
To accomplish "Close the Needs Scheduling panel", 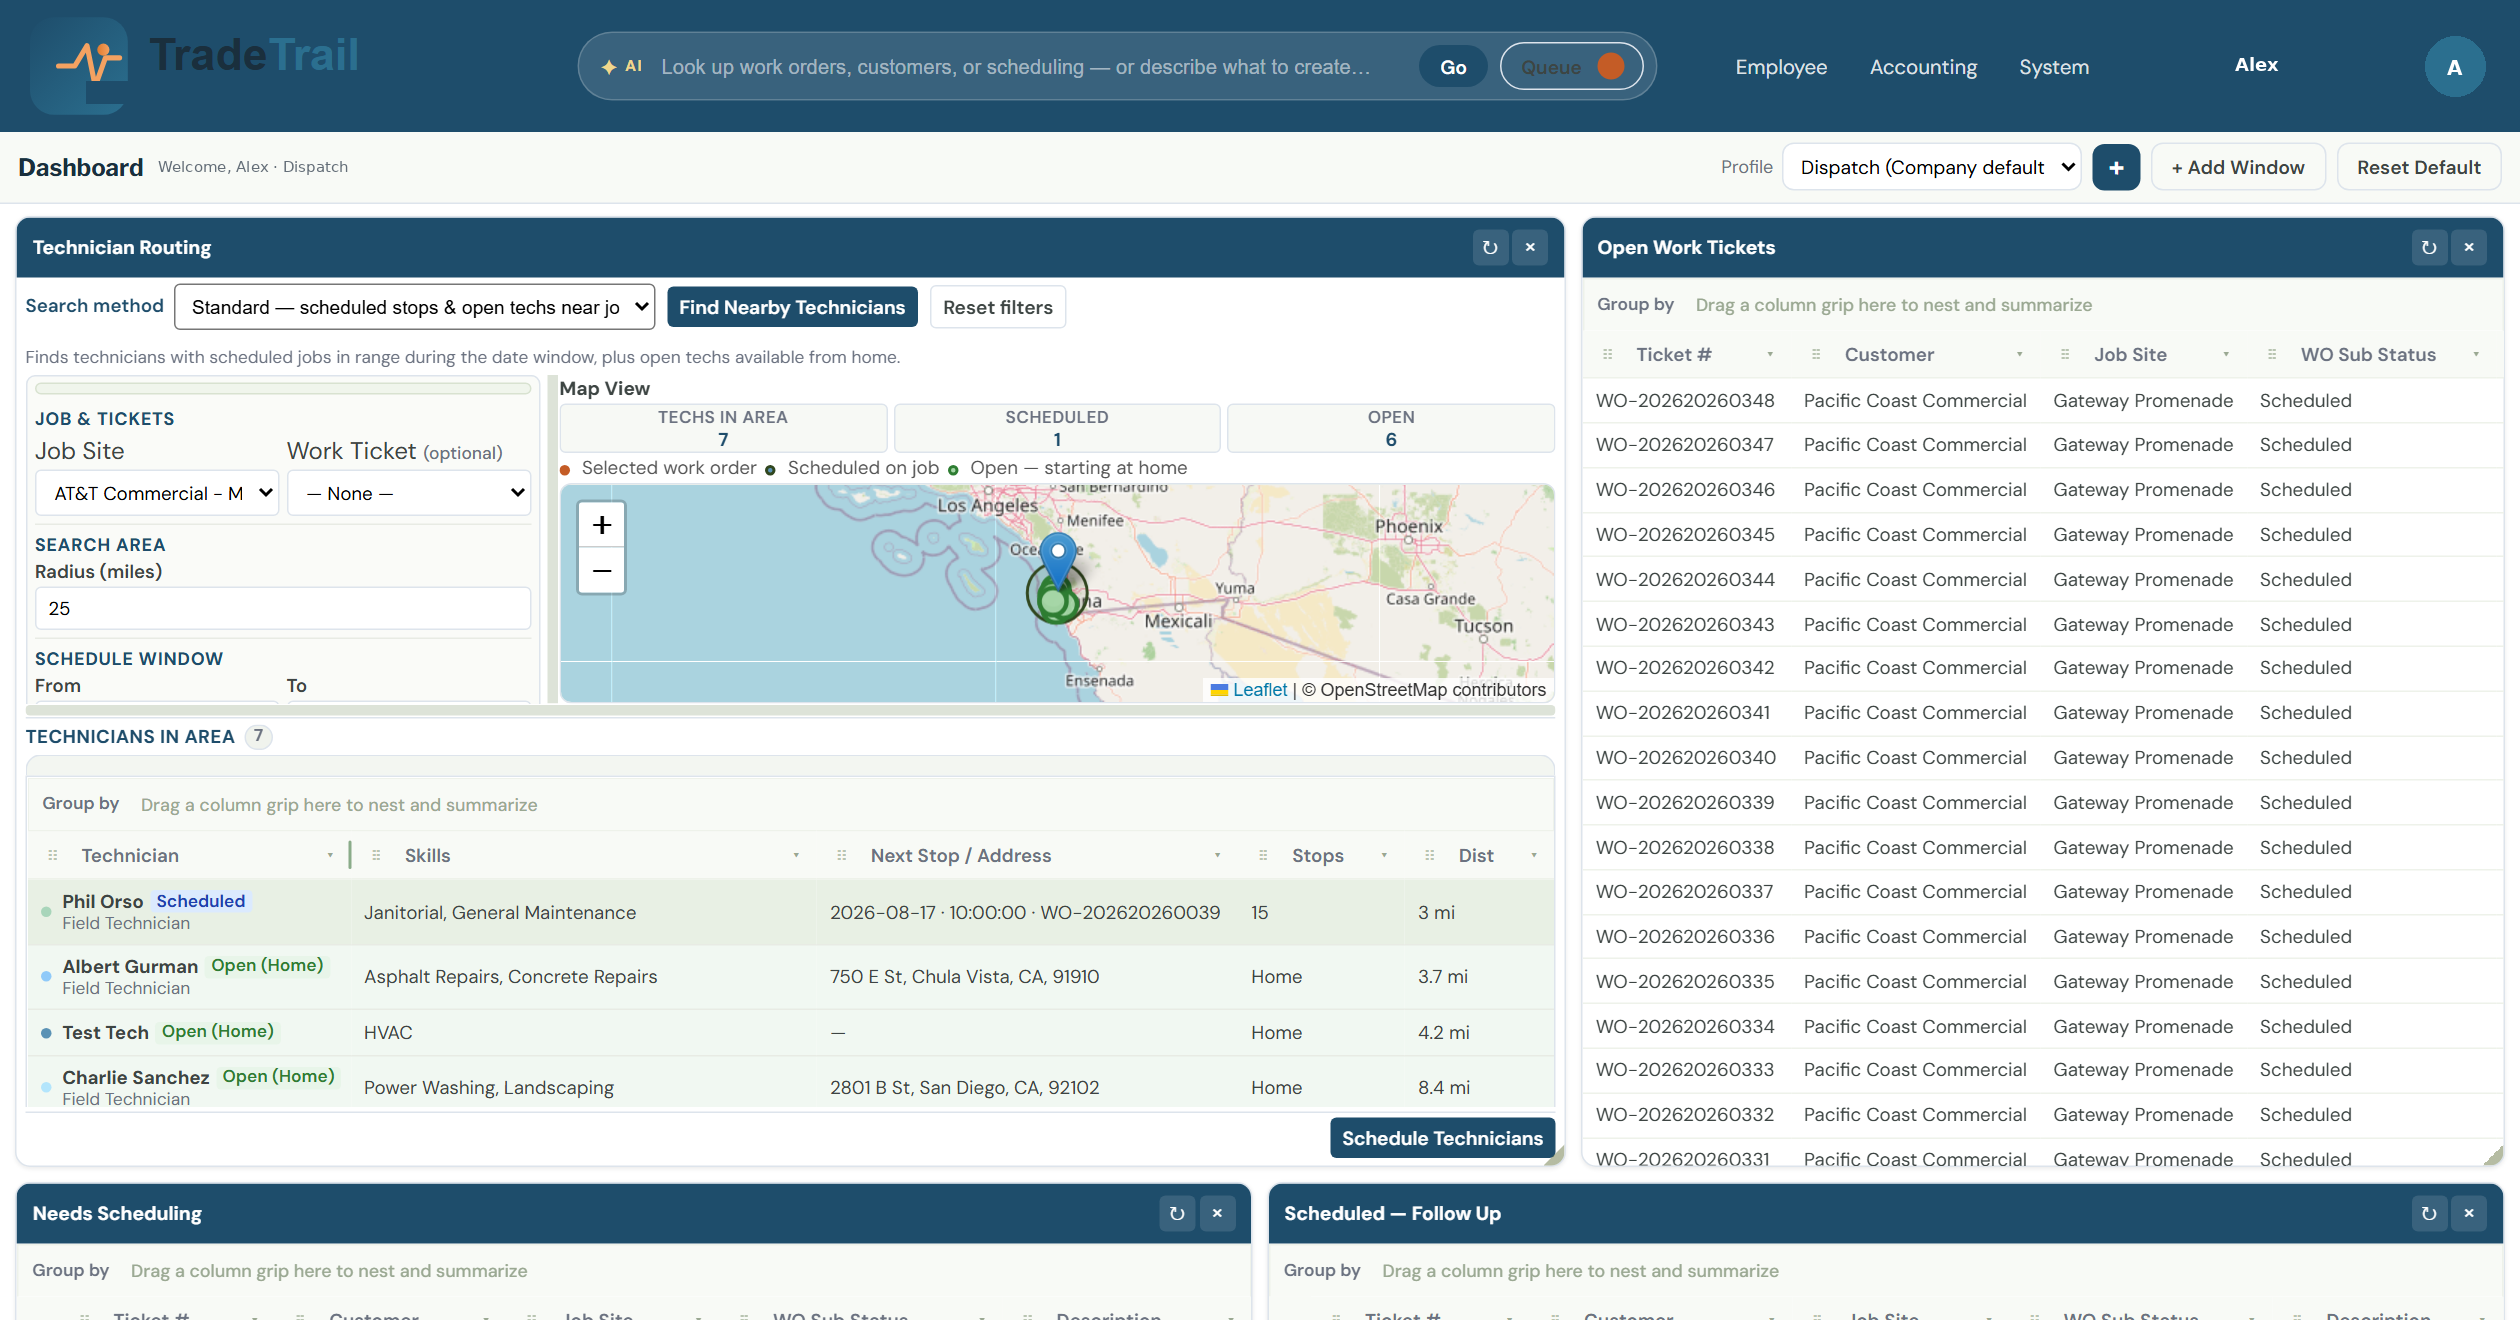I will point(1217,1214).
